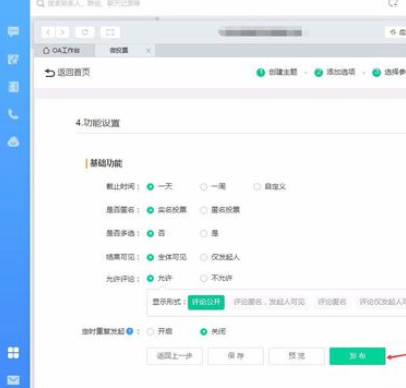Viewport: 406px width, 388px height.
Task: Jump to step 创建主题
Action: pyautogui.click(x=277, y=72)
